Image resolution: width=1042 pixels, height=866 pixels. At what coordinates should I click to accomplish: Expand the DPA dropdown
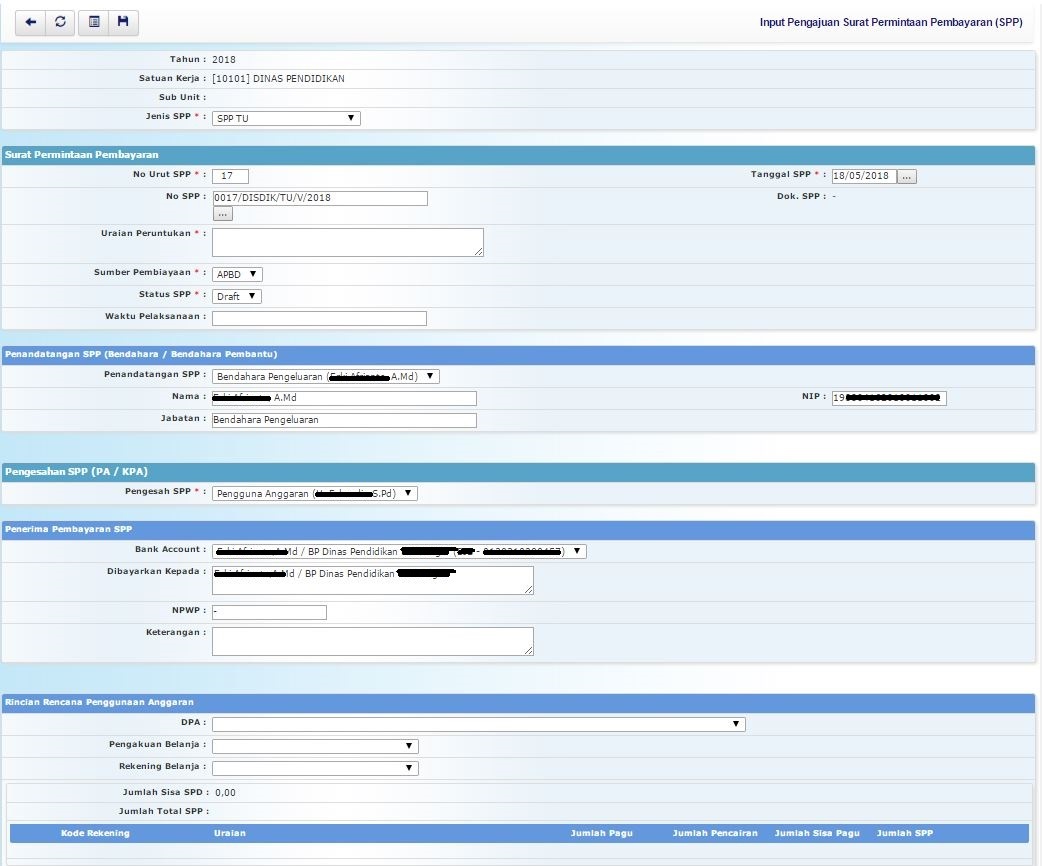pos(478,724)
